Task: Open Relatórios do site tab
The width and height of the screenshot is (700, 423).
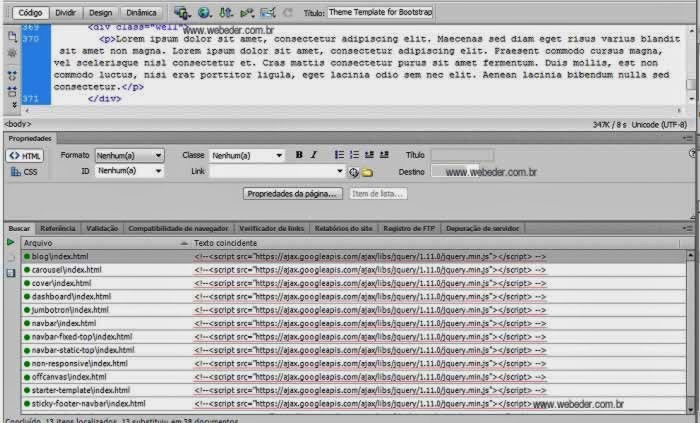Action: point(343,228)
